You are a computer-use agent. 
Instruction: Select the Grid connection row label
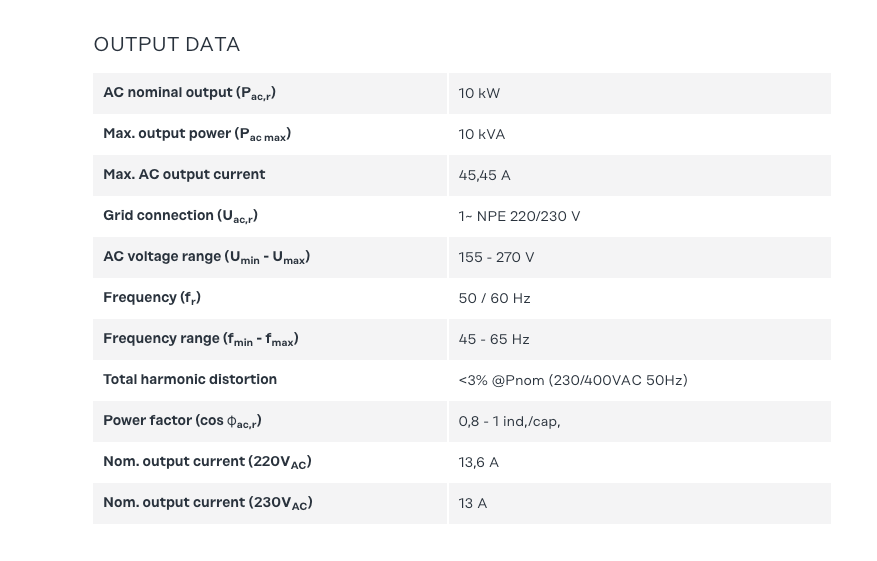[180, 216]
